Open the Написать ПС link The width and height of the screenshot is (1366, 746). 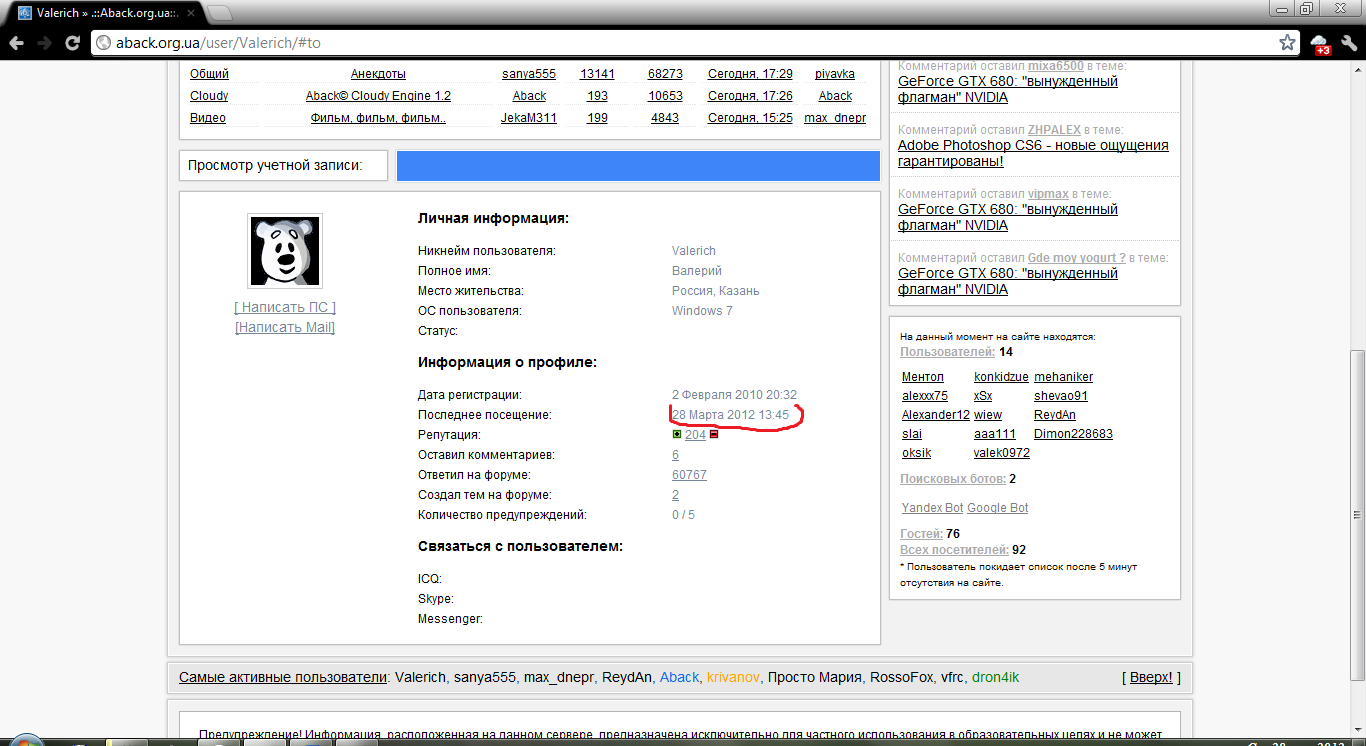click(x=285, y=308)
